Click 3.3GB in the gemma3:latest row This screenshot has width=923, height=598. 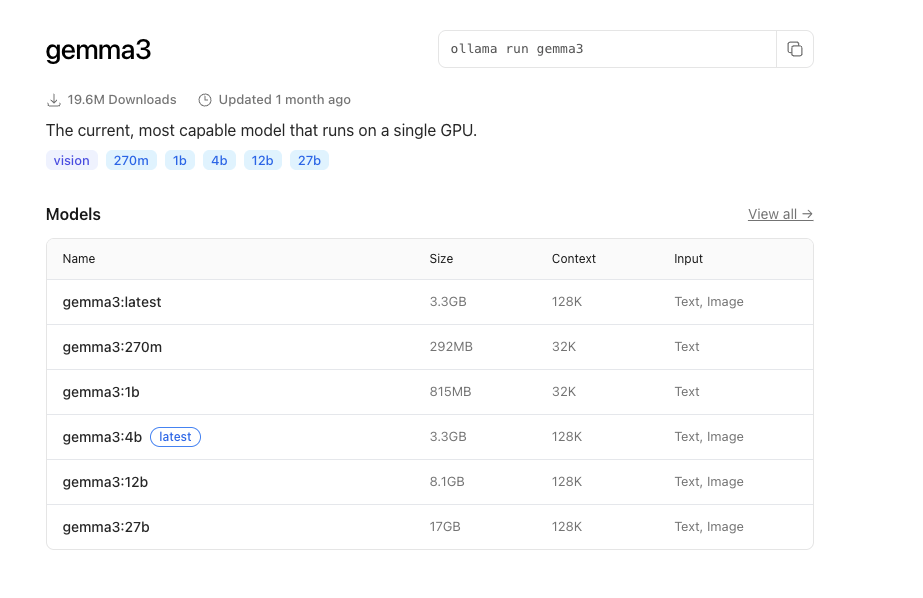click(448, 301)
